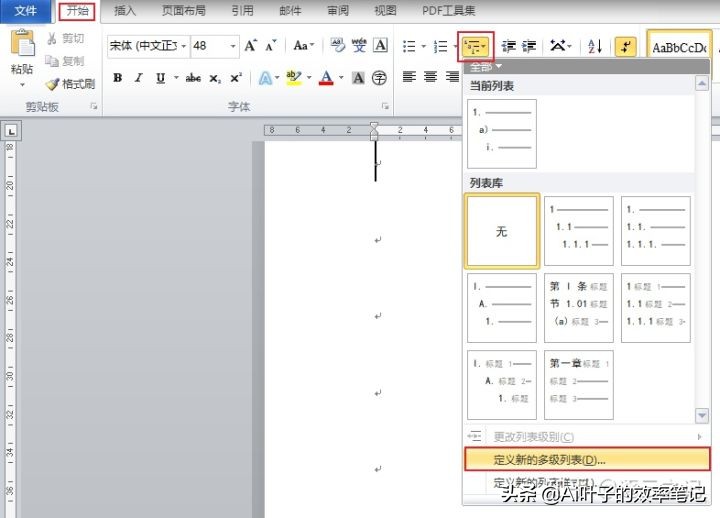Image resolution: width=720 pixels, height=518 pixels.
Task: Open the font size dropdown showing 48
Action: click(x=233, y=46)
